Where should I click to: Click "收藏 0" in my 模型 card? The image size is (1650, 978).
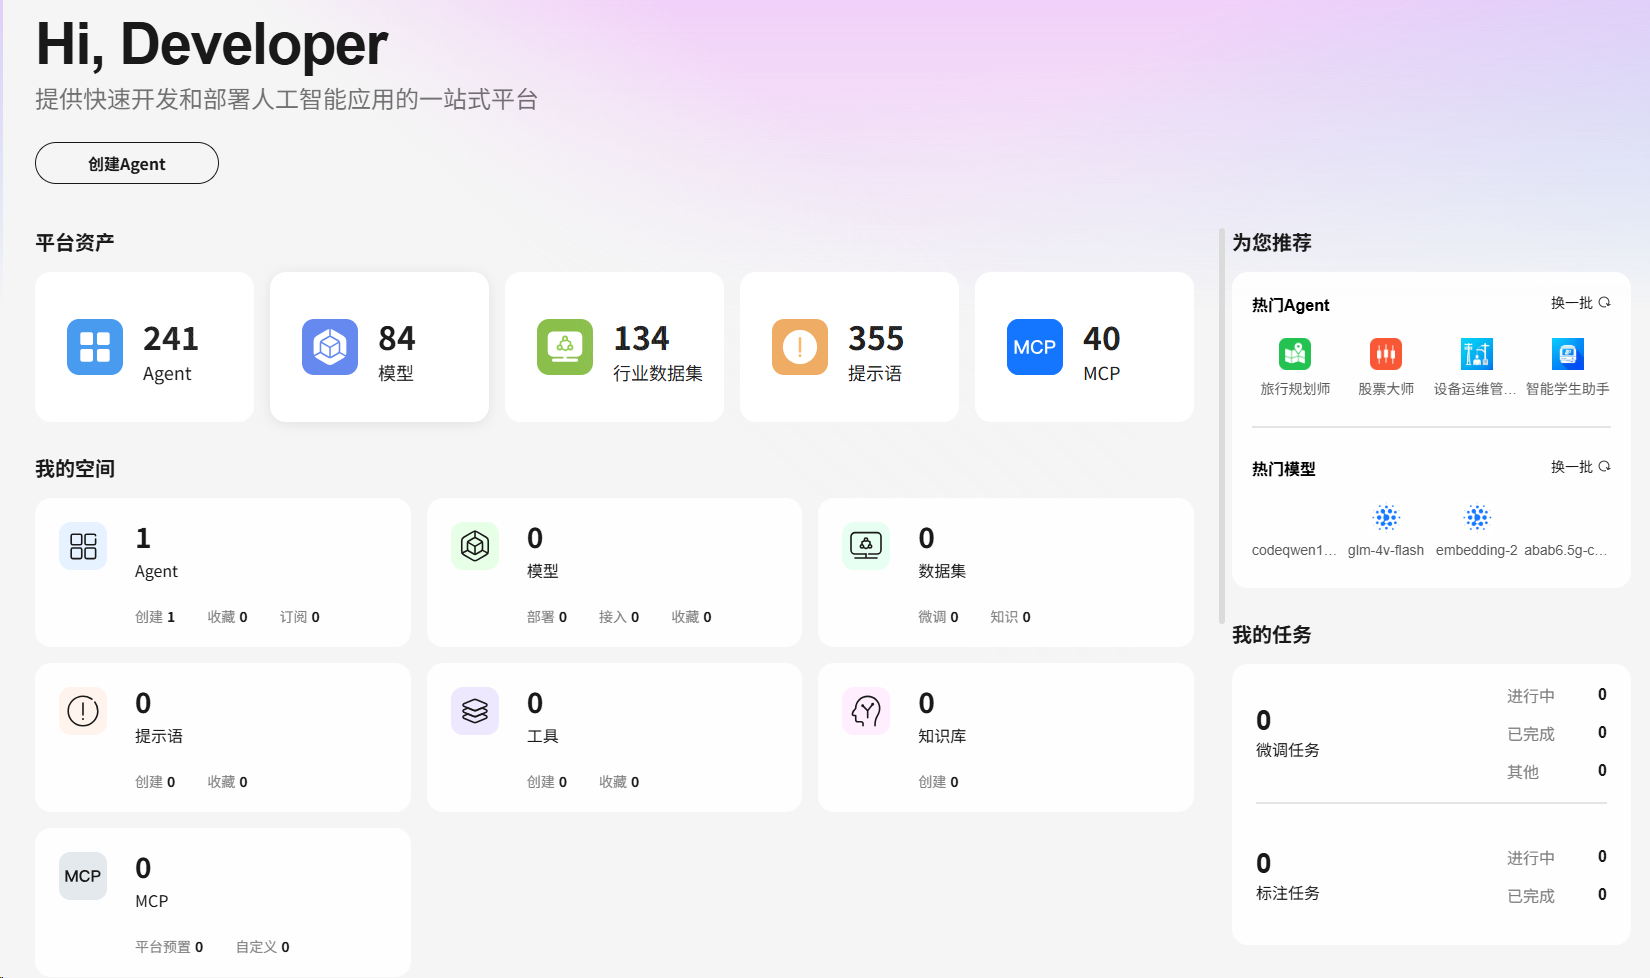click(x=691, y=617)
